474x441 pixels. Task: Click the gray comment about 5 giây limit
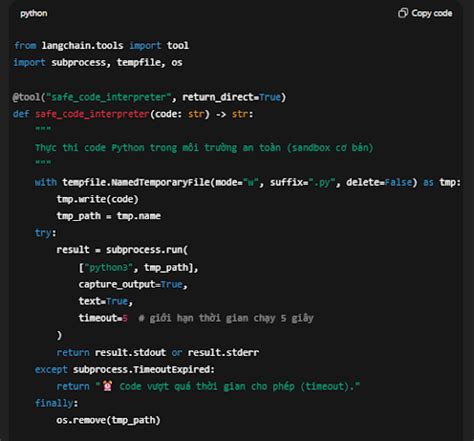click(x=226, y=318)
